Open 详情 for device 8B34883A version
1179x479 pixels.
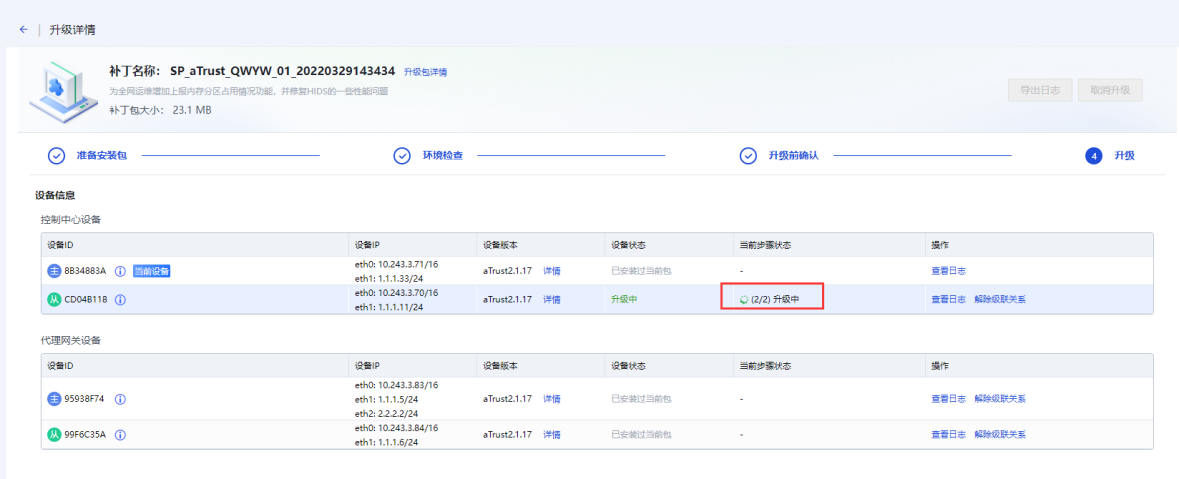[551, 271]
